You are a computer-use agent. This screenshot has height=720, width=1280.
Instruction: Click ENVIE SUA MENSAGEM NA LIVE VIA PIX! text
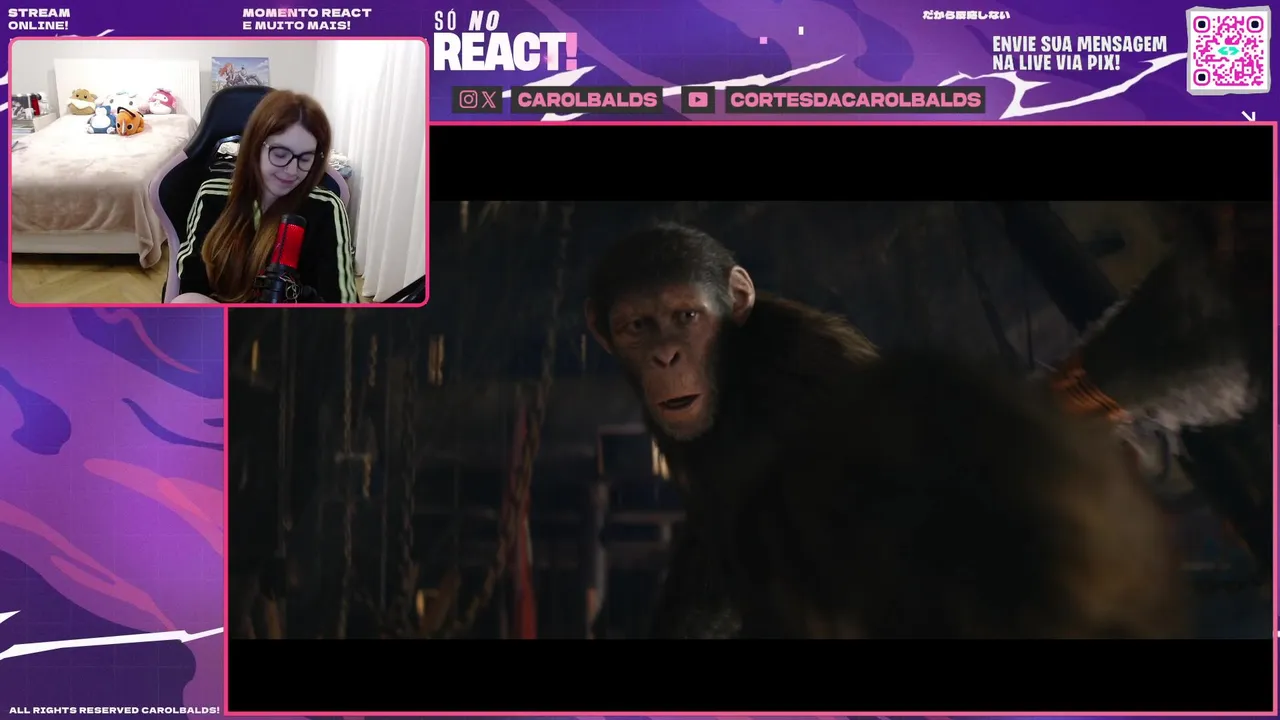(x=1079, y=53)
